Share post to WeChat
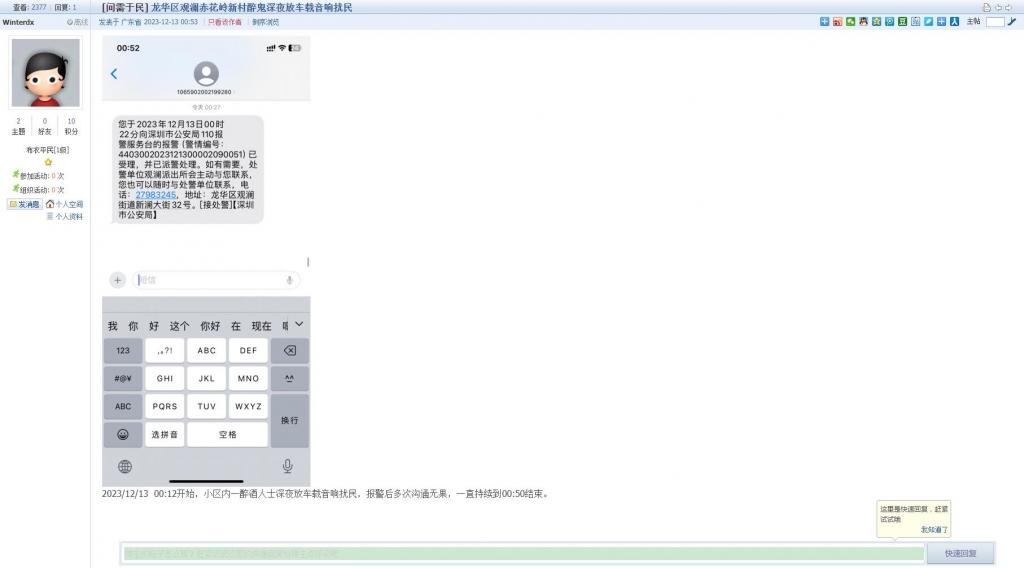 coord(850,21)
